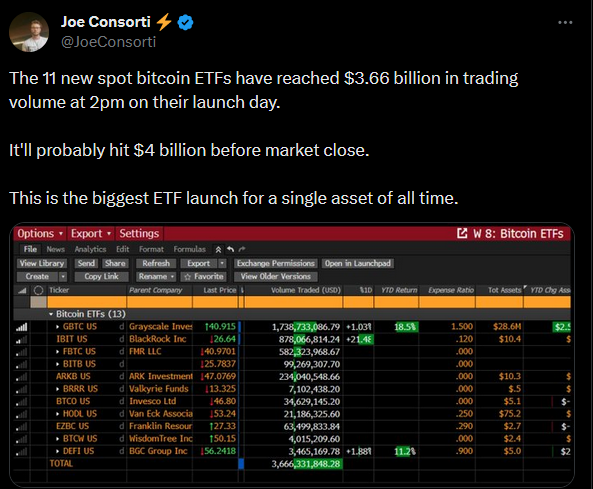The height and width of the screenshot is (489, 593).
Task: Click the grey Export button in ribbon
Action: (199, 263)
